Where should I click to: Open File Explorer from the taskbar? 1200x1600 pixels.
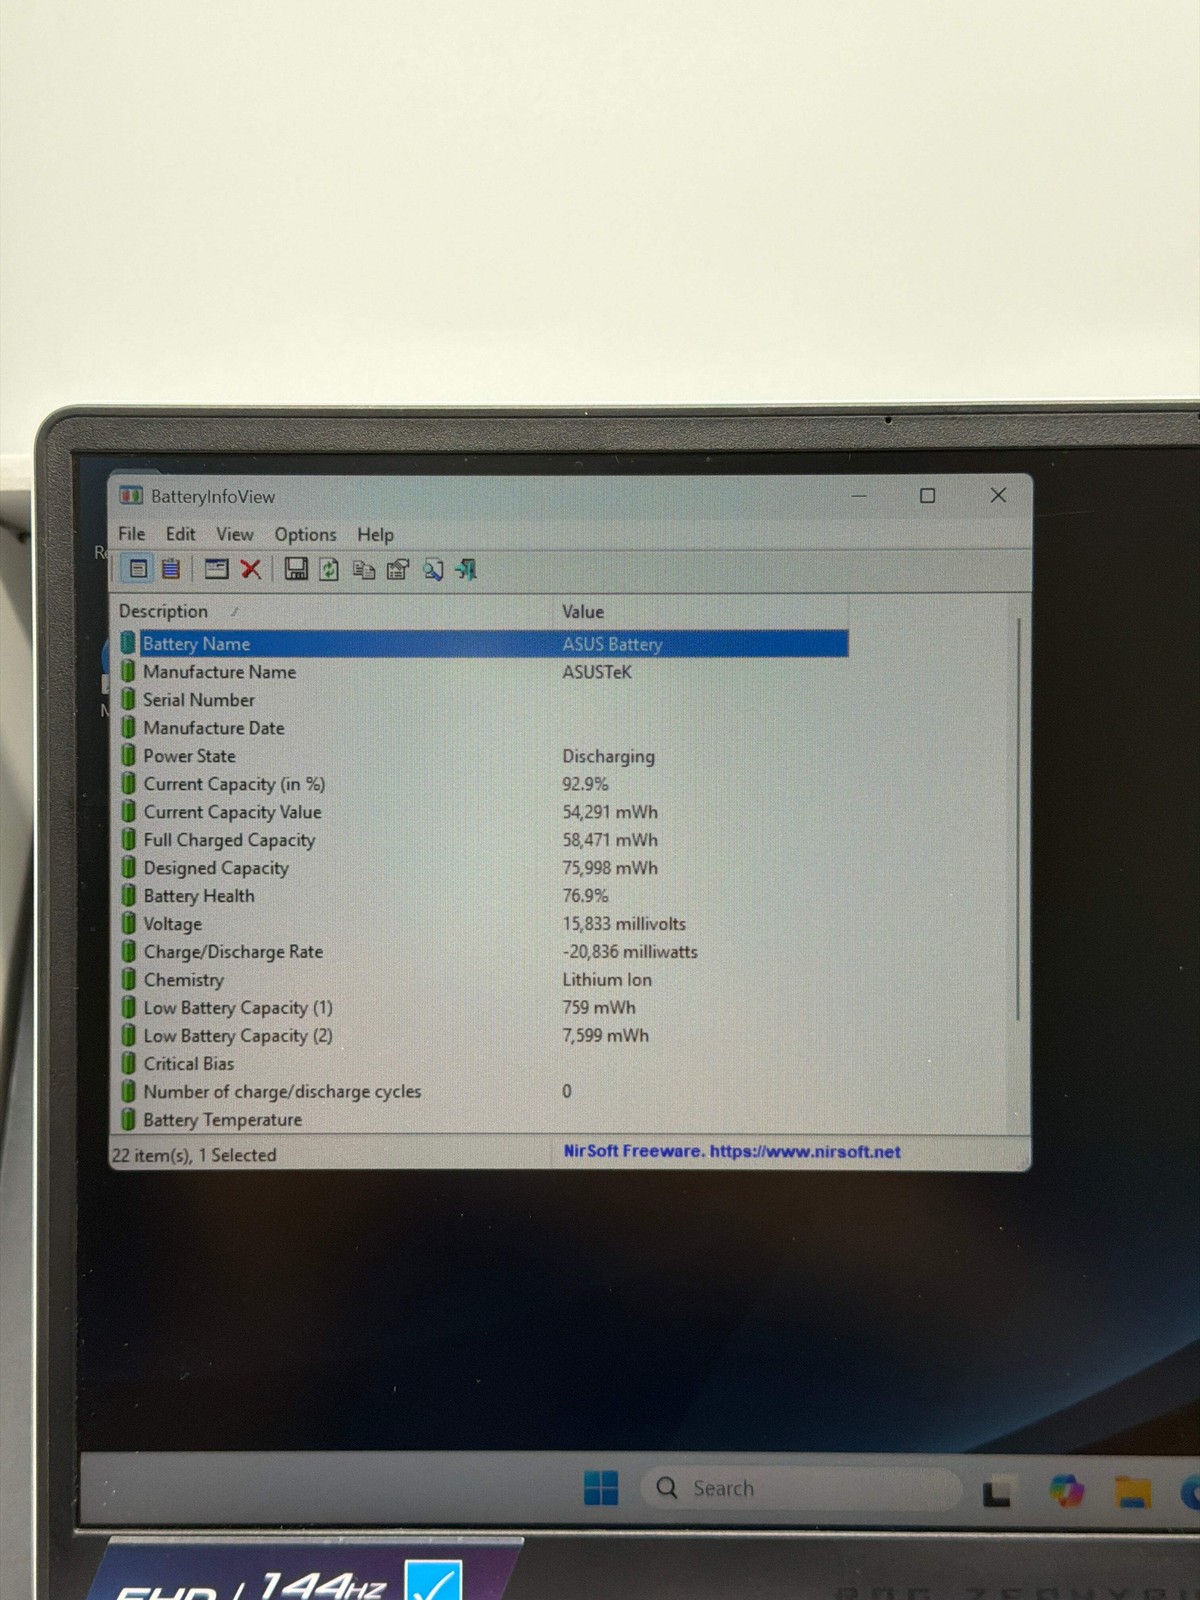tap(1133, 1491)
